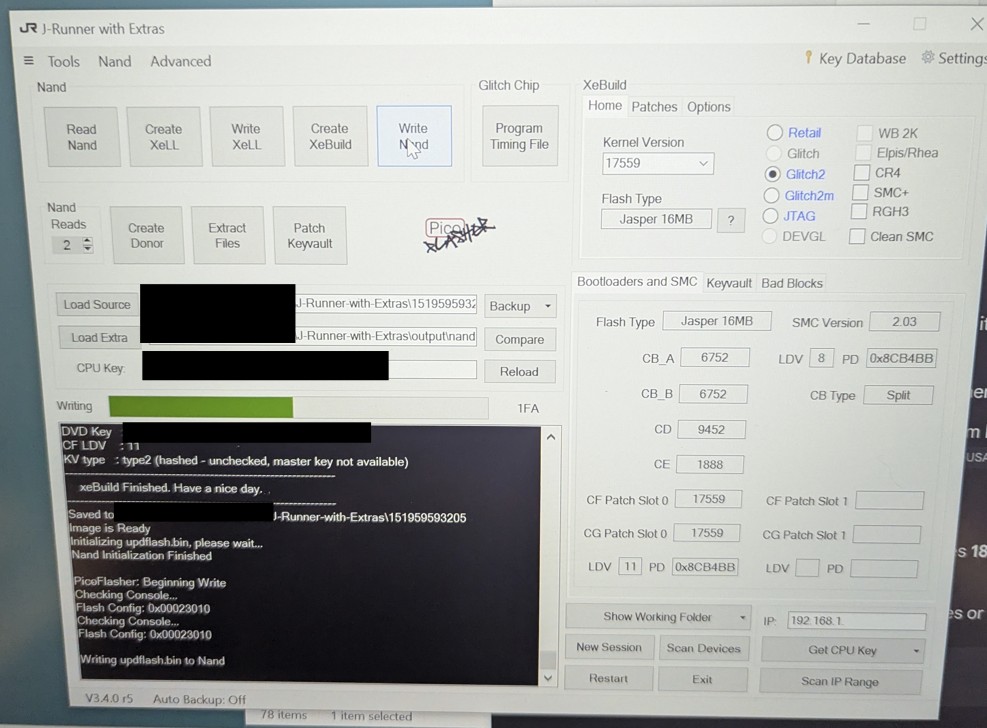Expand the Backup dropdown arrow
Image resolution: width=987 pixels, height=728 pixels.
pos(547,306)
